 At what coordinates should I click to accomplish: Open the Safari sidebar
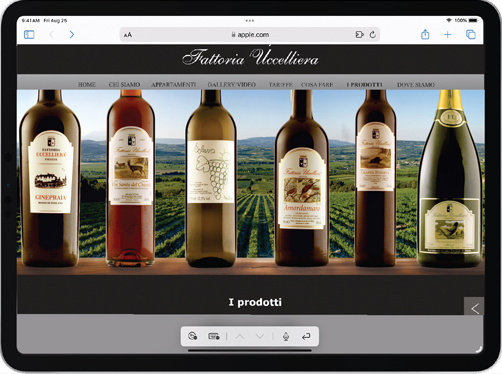[29, 34]
